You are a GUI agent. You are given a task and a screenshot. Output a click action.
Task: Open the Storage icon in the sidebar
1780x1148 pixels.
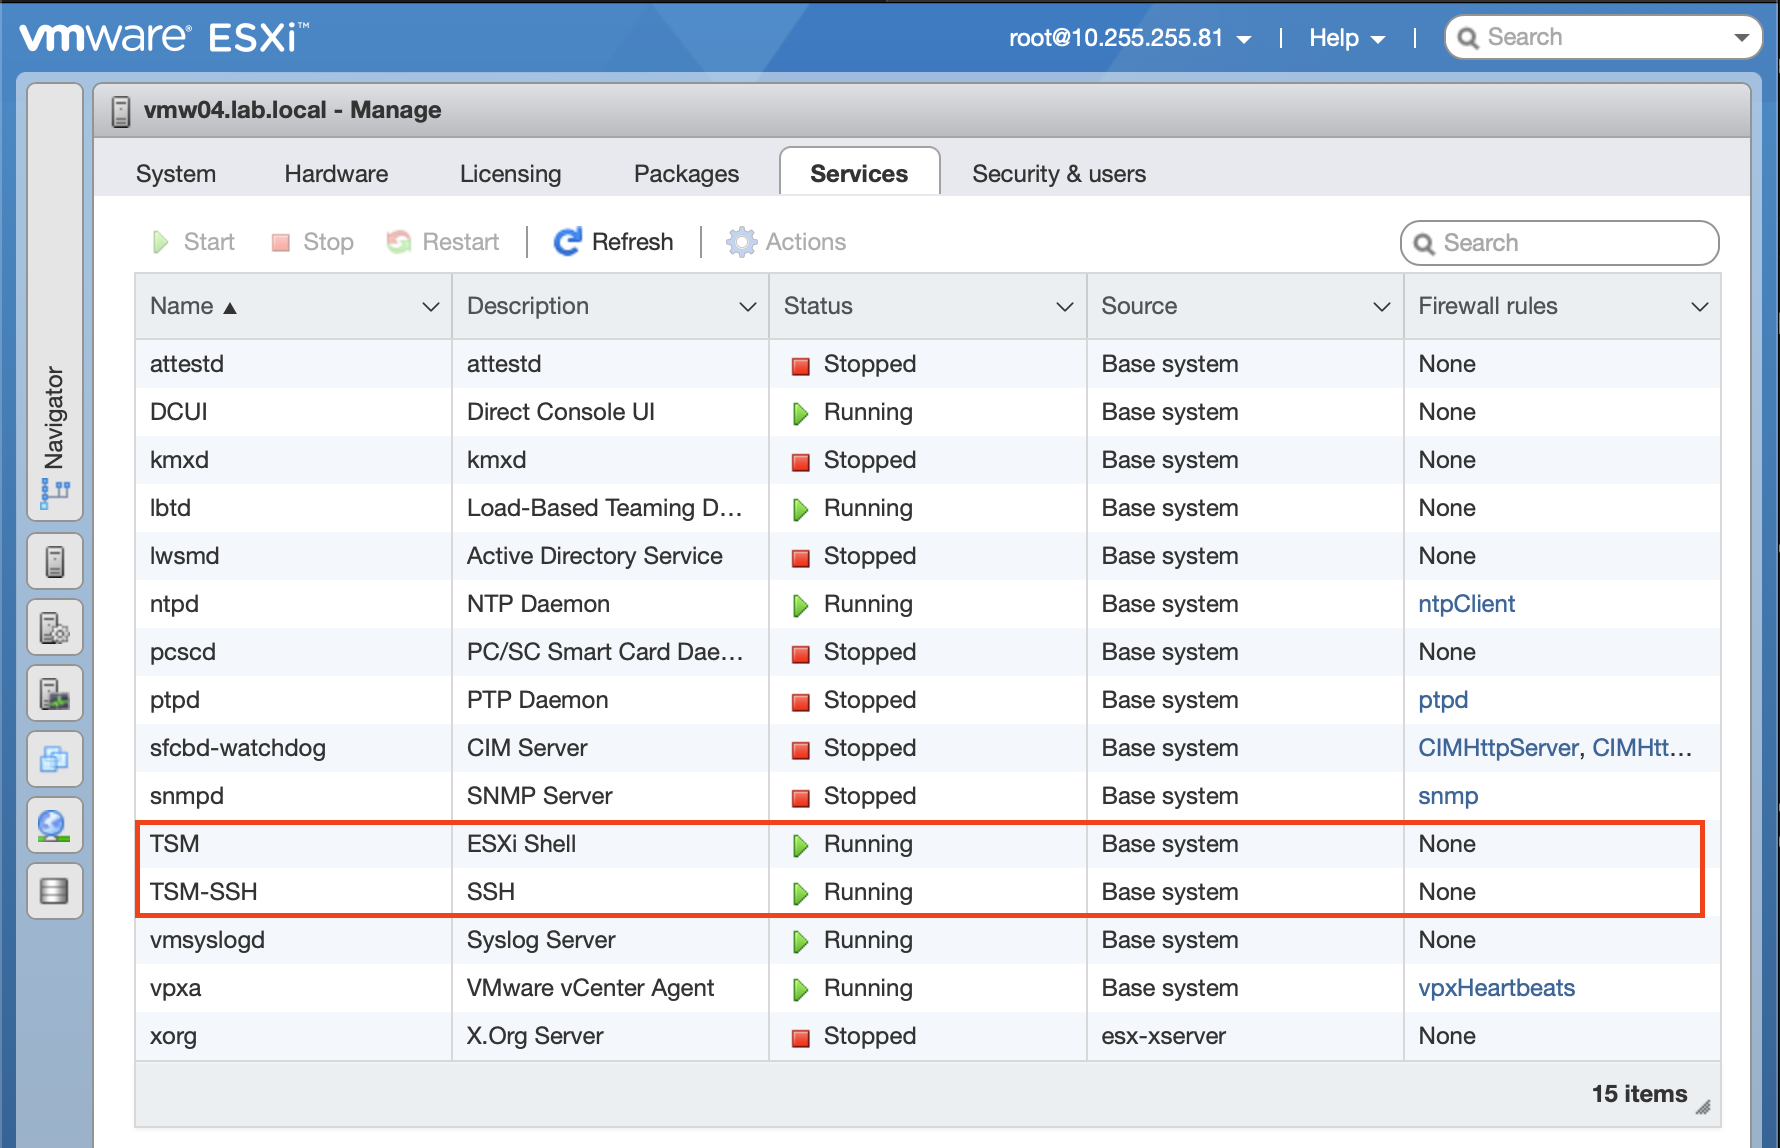click(55, 891)
